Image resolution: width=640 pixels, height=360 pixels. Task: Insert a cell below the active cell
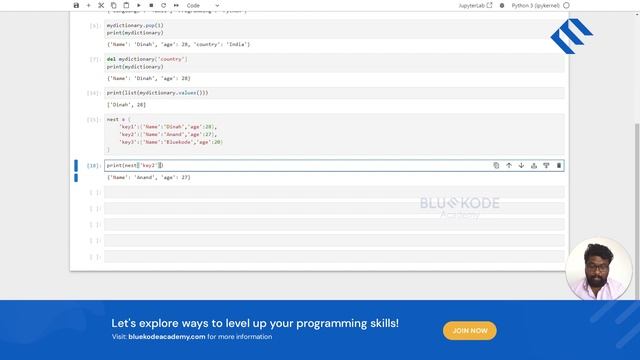click(546, 165)
